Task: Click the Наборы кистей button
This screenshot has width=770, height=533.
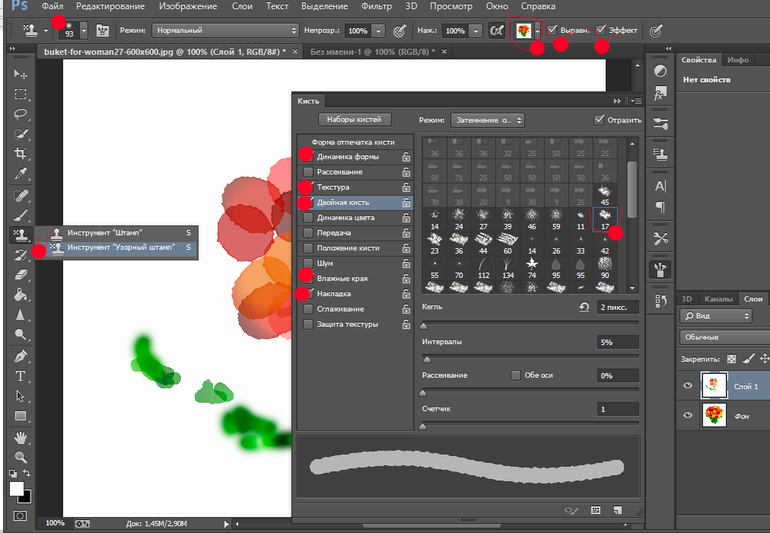Action: click(356, 119)
